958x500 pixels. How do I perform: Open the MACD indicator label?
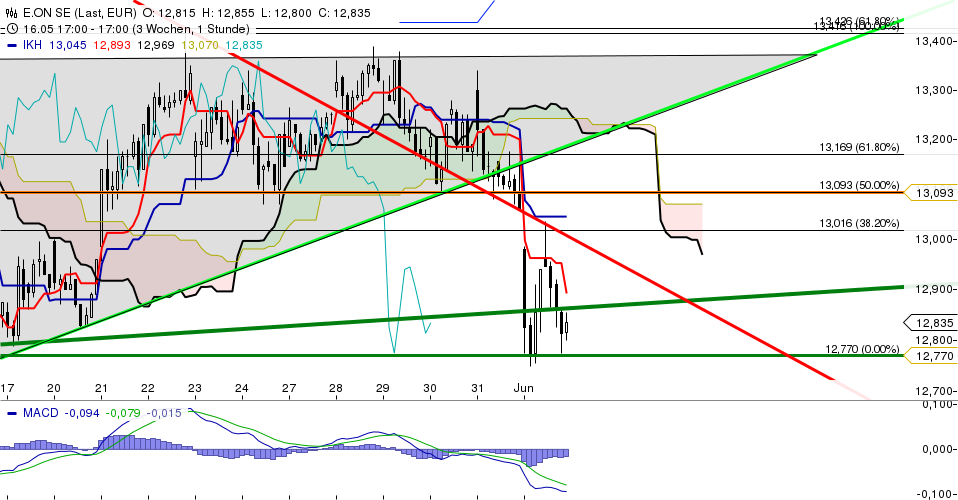pyautogui.click(x=40, y=413)
